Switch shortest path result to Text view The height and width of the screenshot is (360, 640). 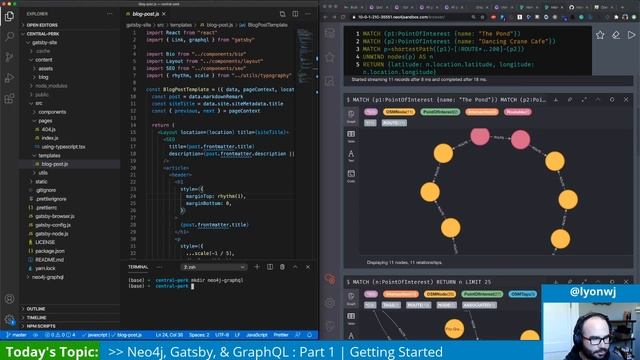(x=351, y=156)
